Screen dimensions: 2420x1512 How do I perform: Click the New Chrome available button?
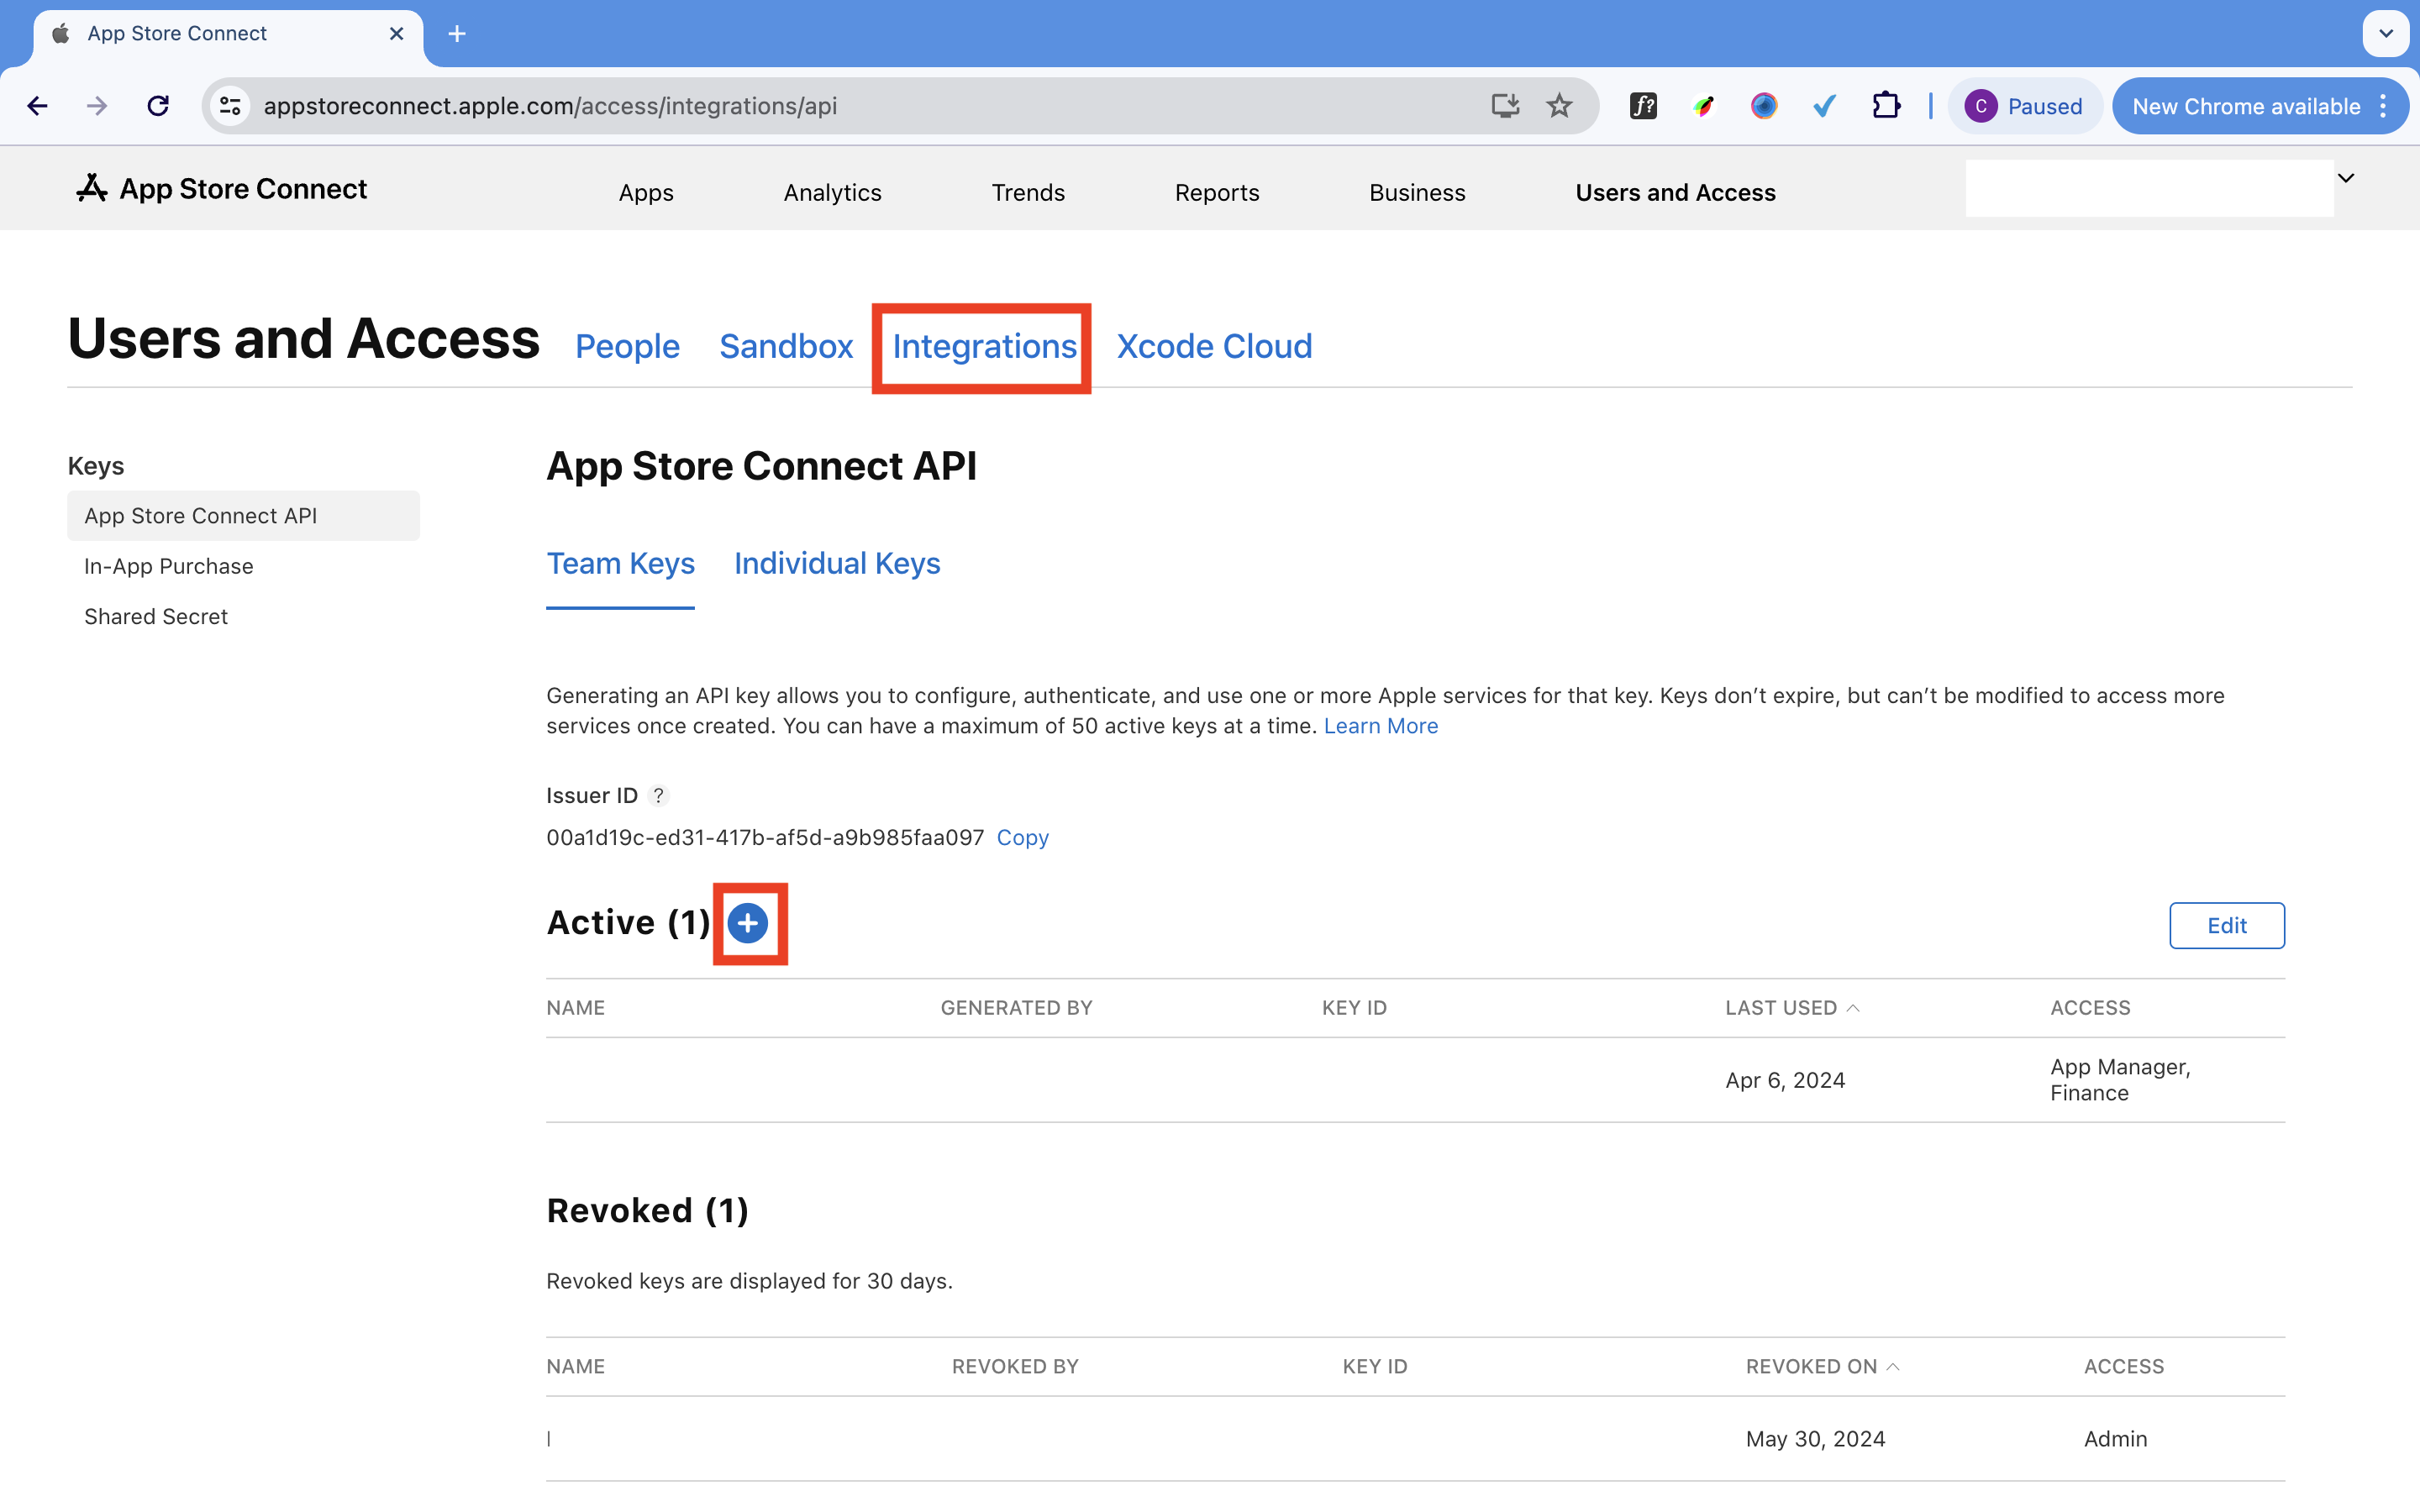[2246, 106]
